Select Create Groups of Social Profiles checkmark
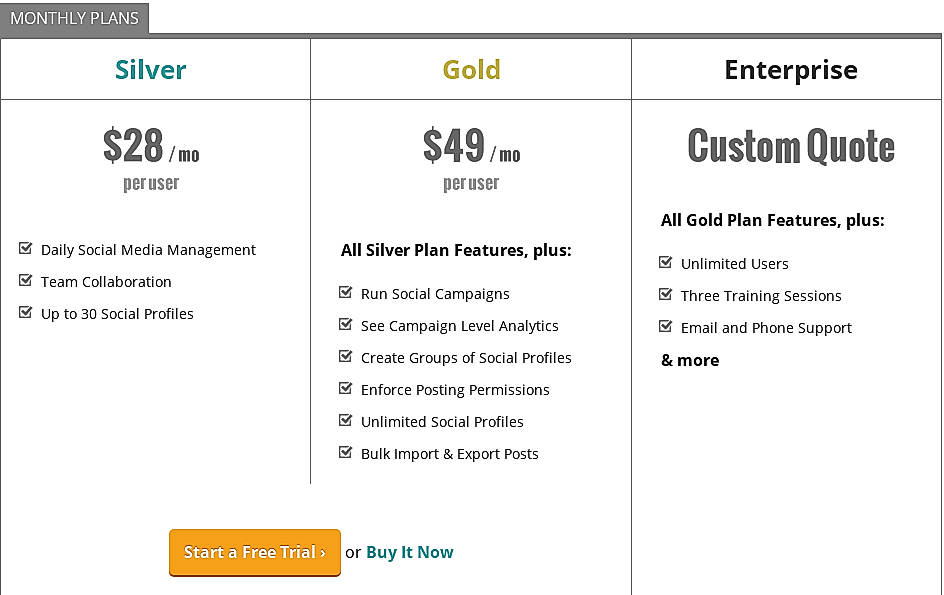Screen dimensions: 944x595 tap(346, 357)
